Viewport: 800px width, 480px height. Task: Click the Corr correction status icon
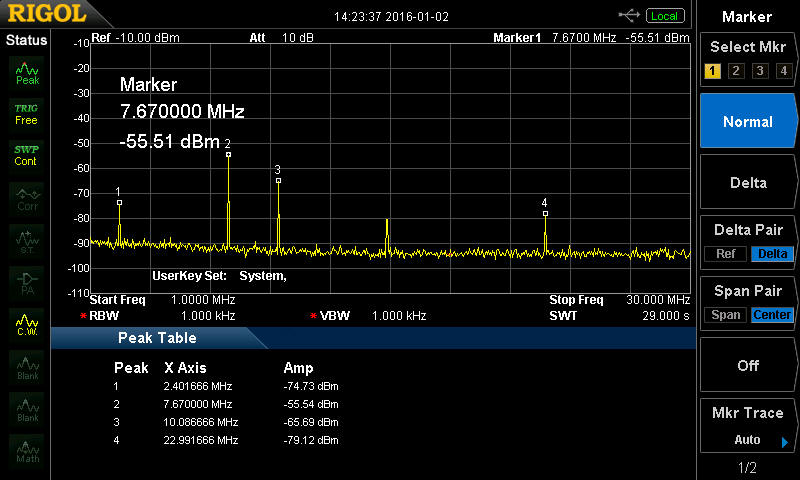(x=27, y=198)
